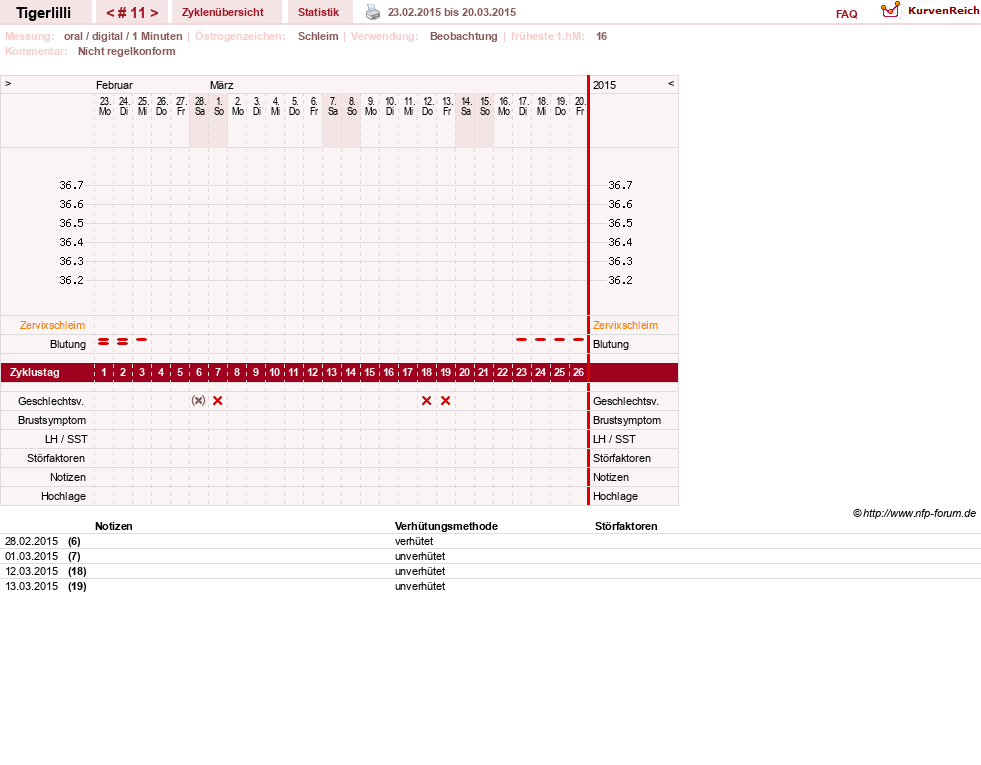This screenshot has width=981, height=765.
Task: Click the note row dated 12.03.2015
Action: tap(490, 572)
